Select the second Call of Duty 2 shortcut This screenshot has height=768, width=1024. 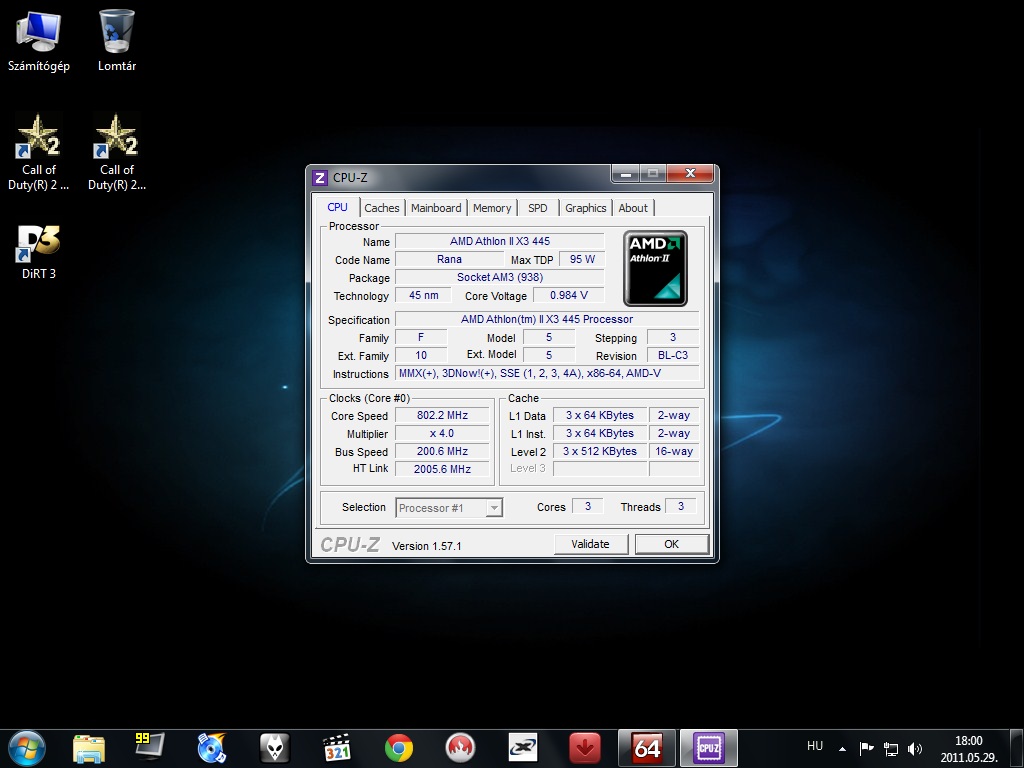117,152
